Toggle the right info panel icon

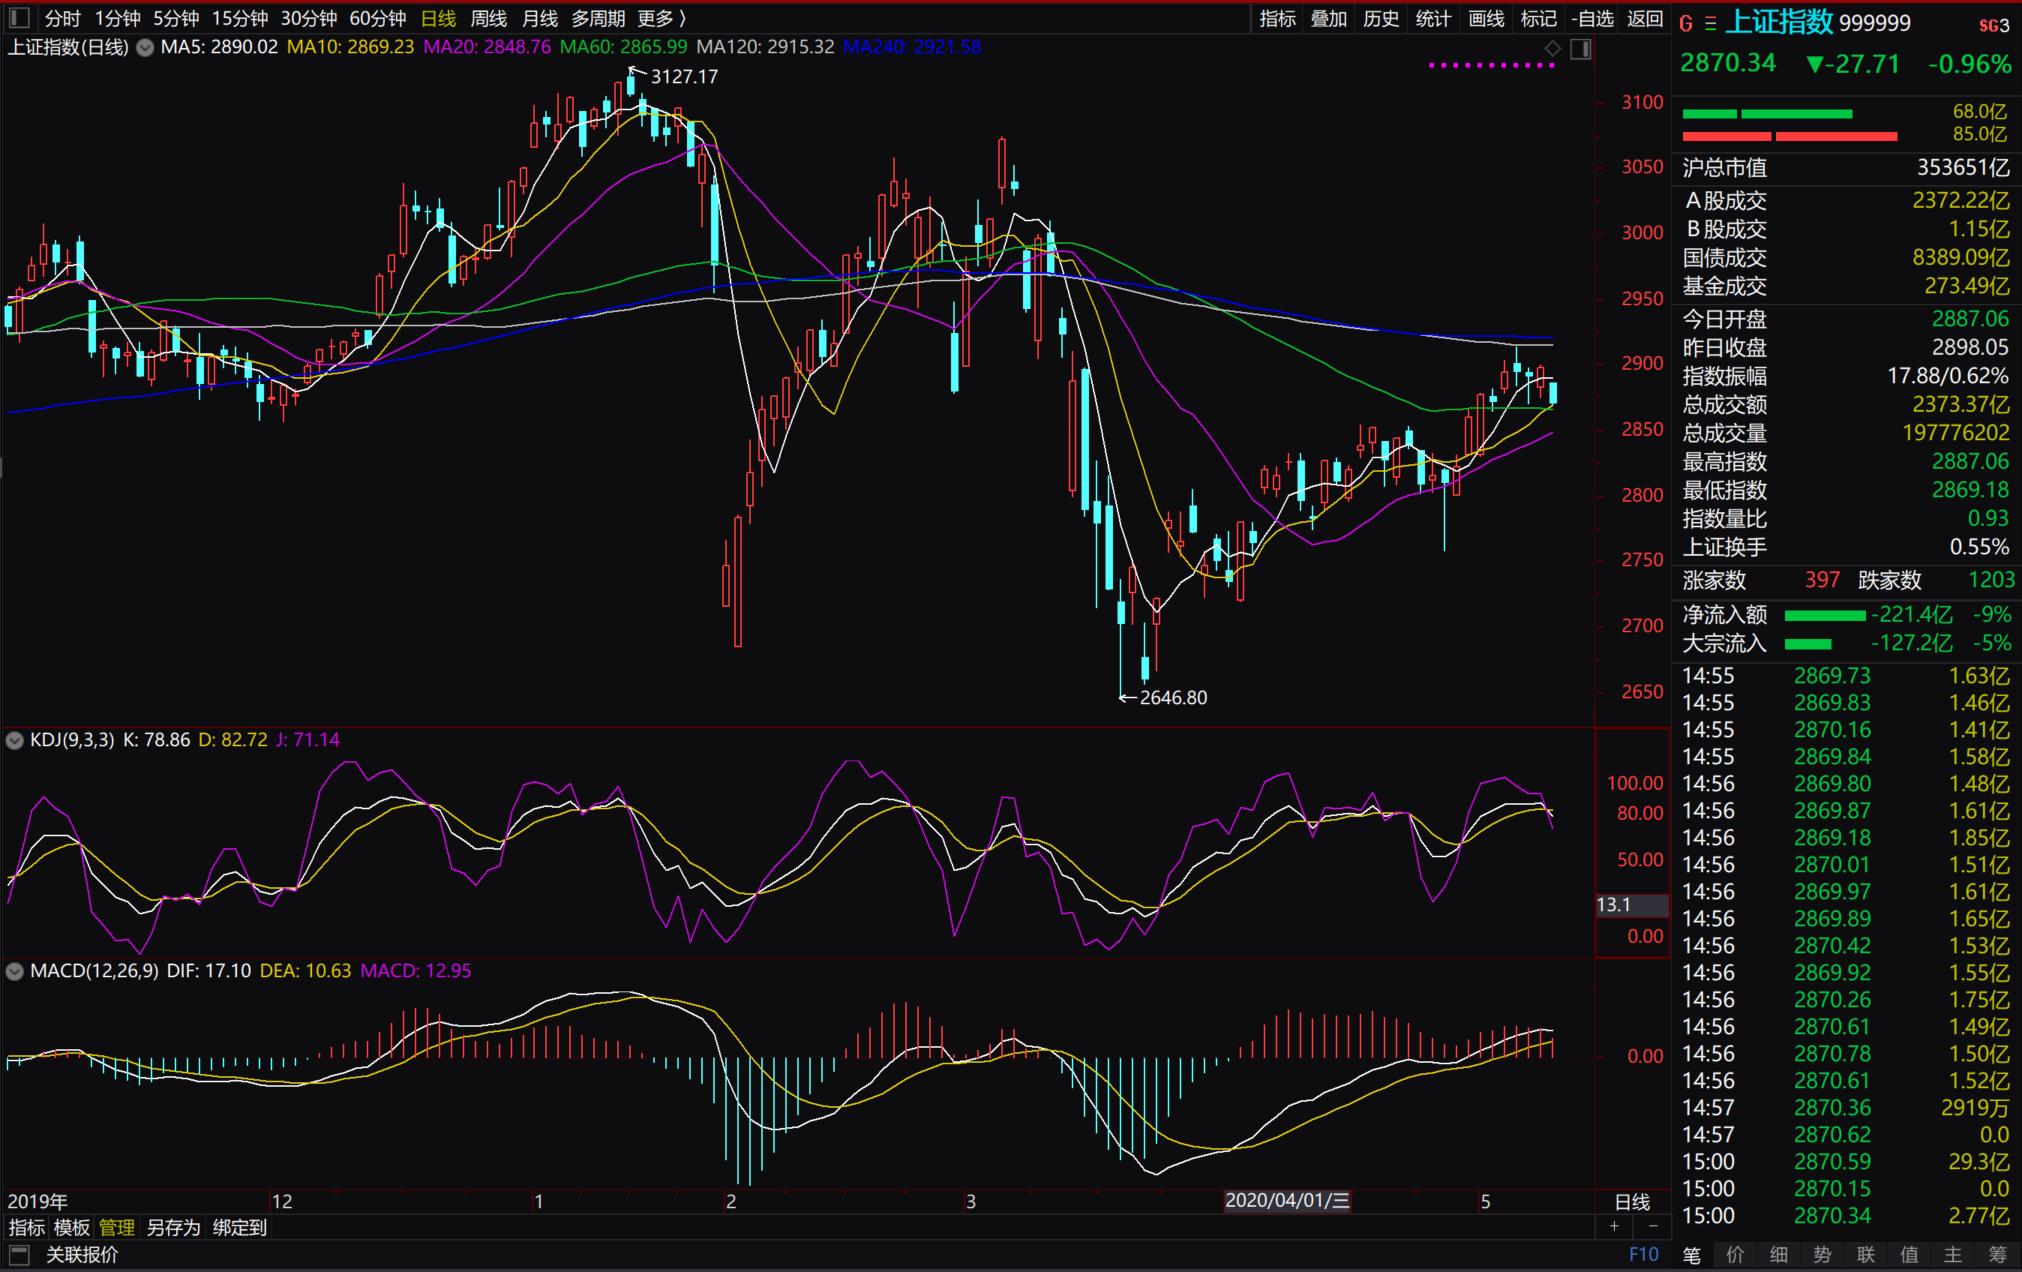tap(1581, 49)
